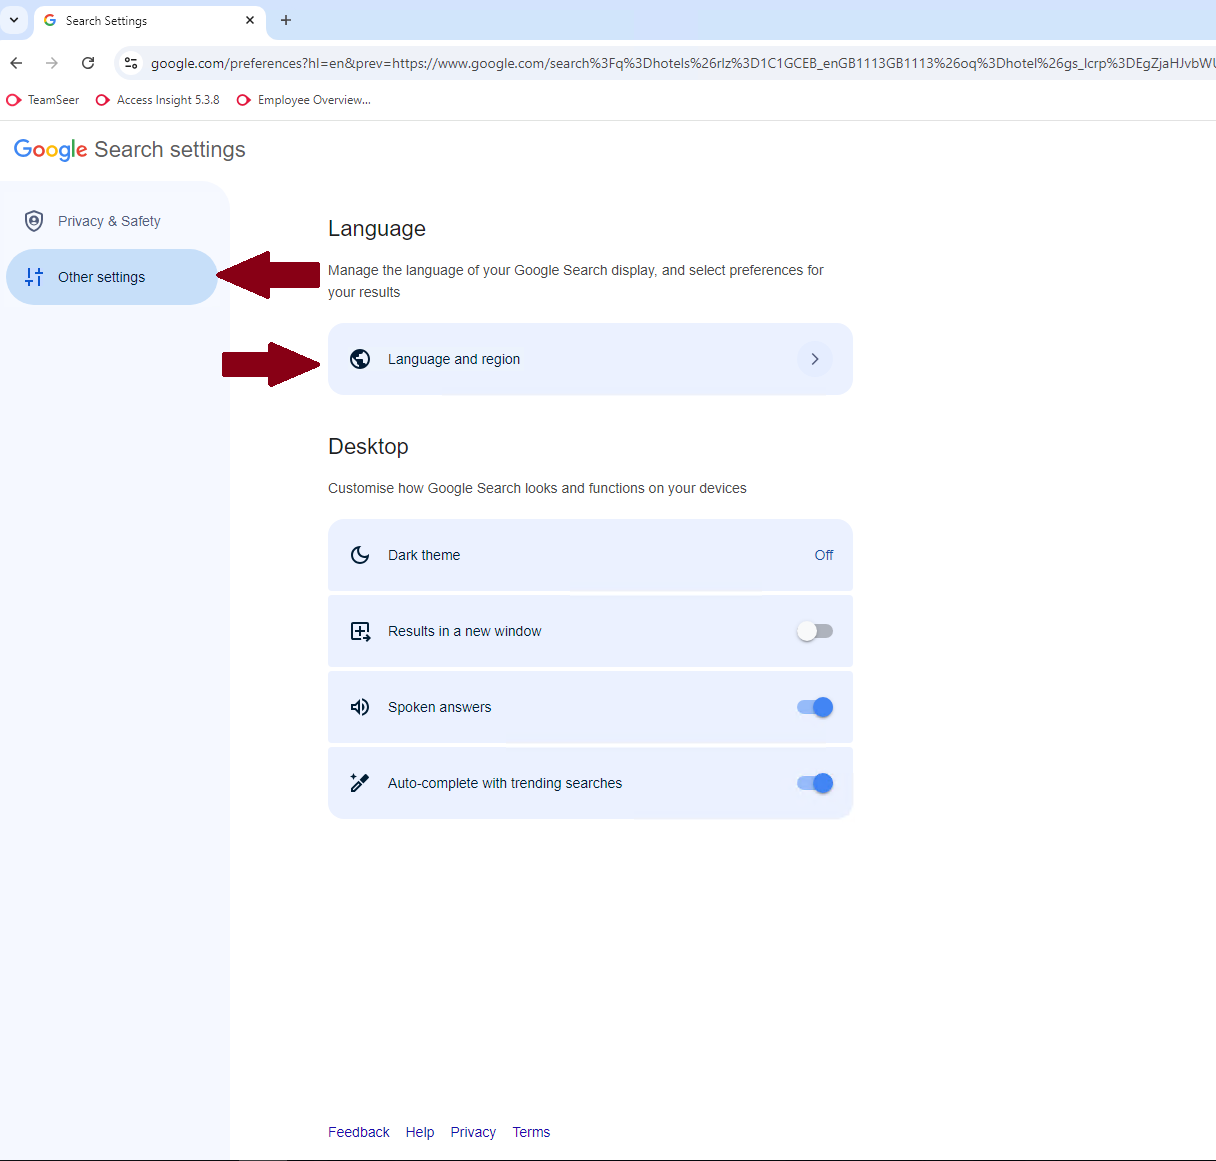The image size is (1216, 1161).
Task: Toggle Results in a new window switch
Action: click(x=815, y=631)
